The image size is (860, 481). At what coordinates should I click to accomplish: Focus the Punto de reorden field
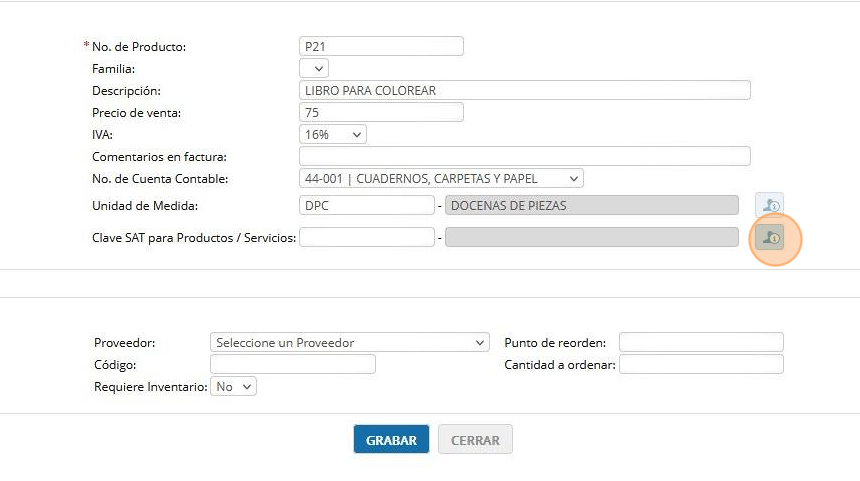(701, 342)
